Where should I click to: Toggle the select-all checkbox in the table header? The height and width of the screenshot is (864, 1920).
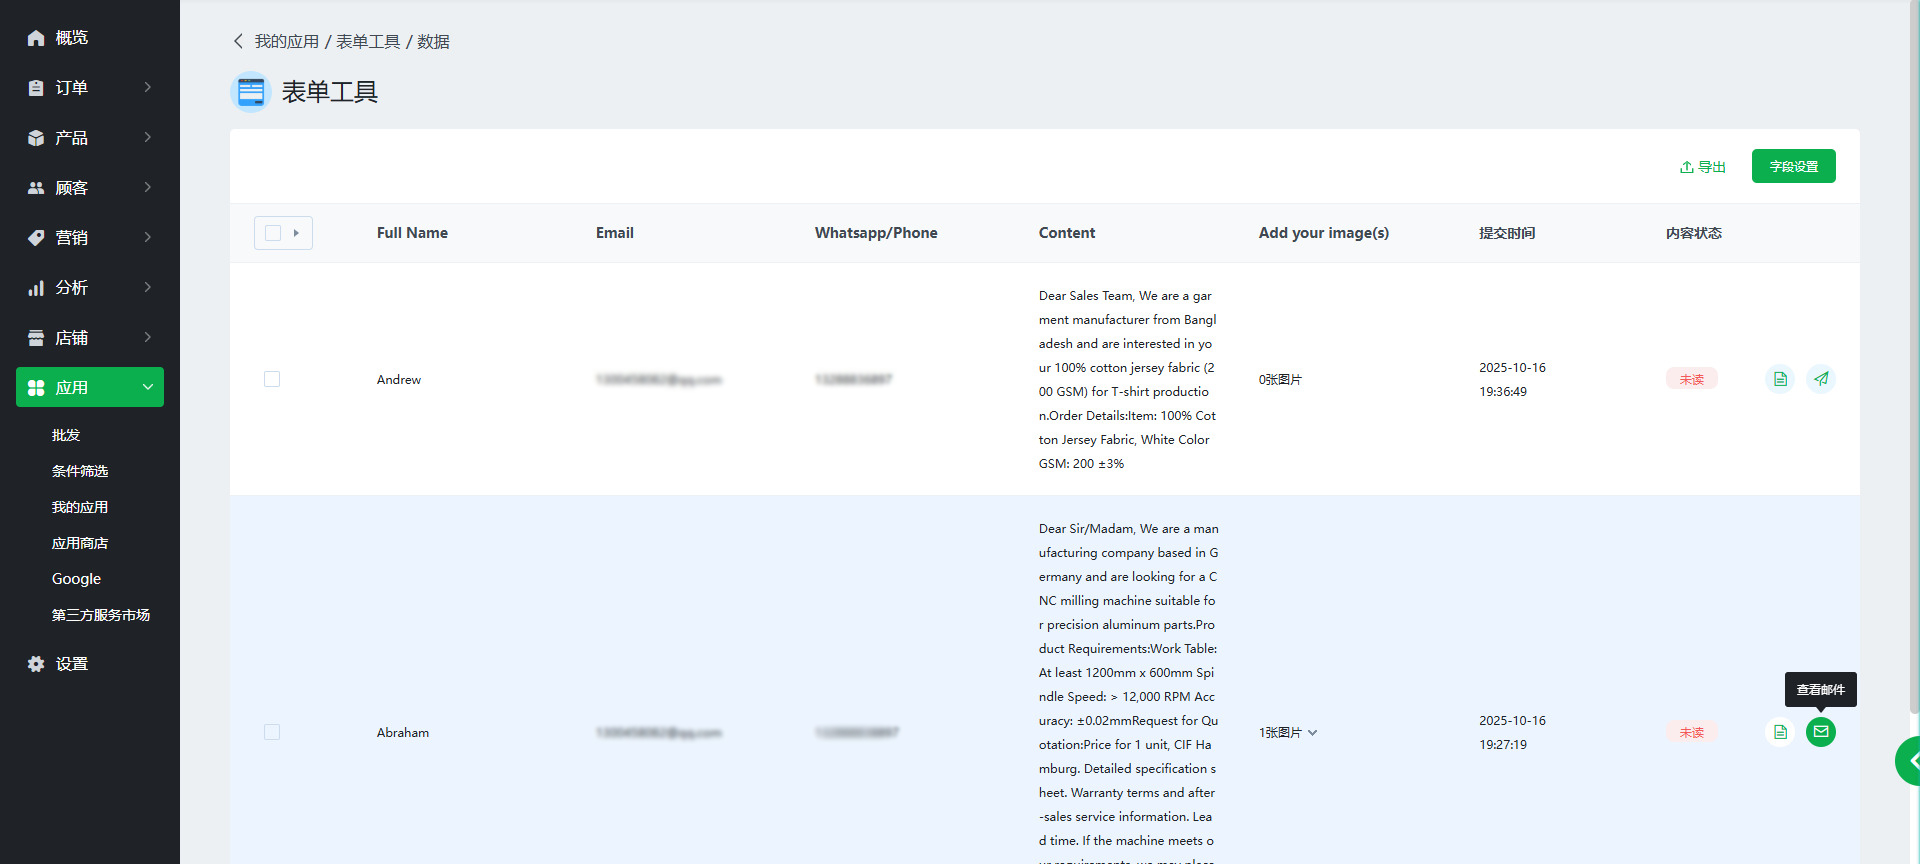(273, 233)
